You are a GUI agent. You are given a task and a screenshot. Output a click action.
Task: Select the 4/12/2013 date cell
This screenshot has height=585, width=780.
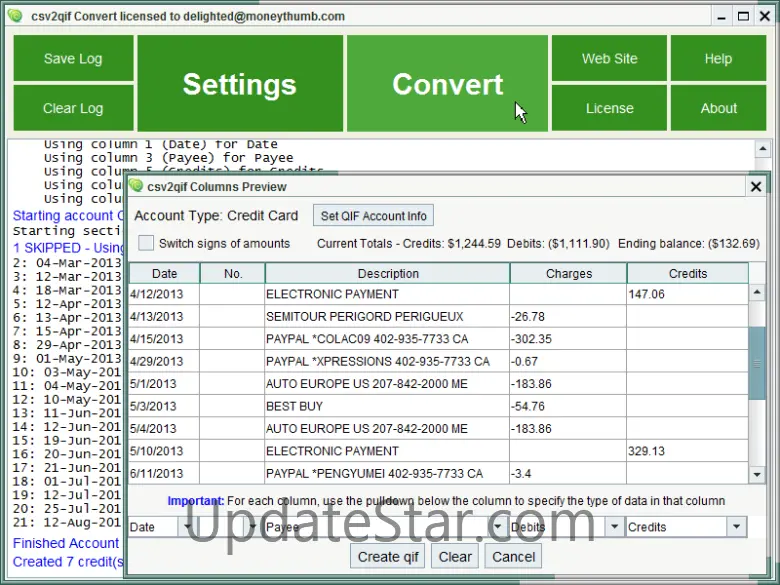pyautogui.click(x=164, y=294)
